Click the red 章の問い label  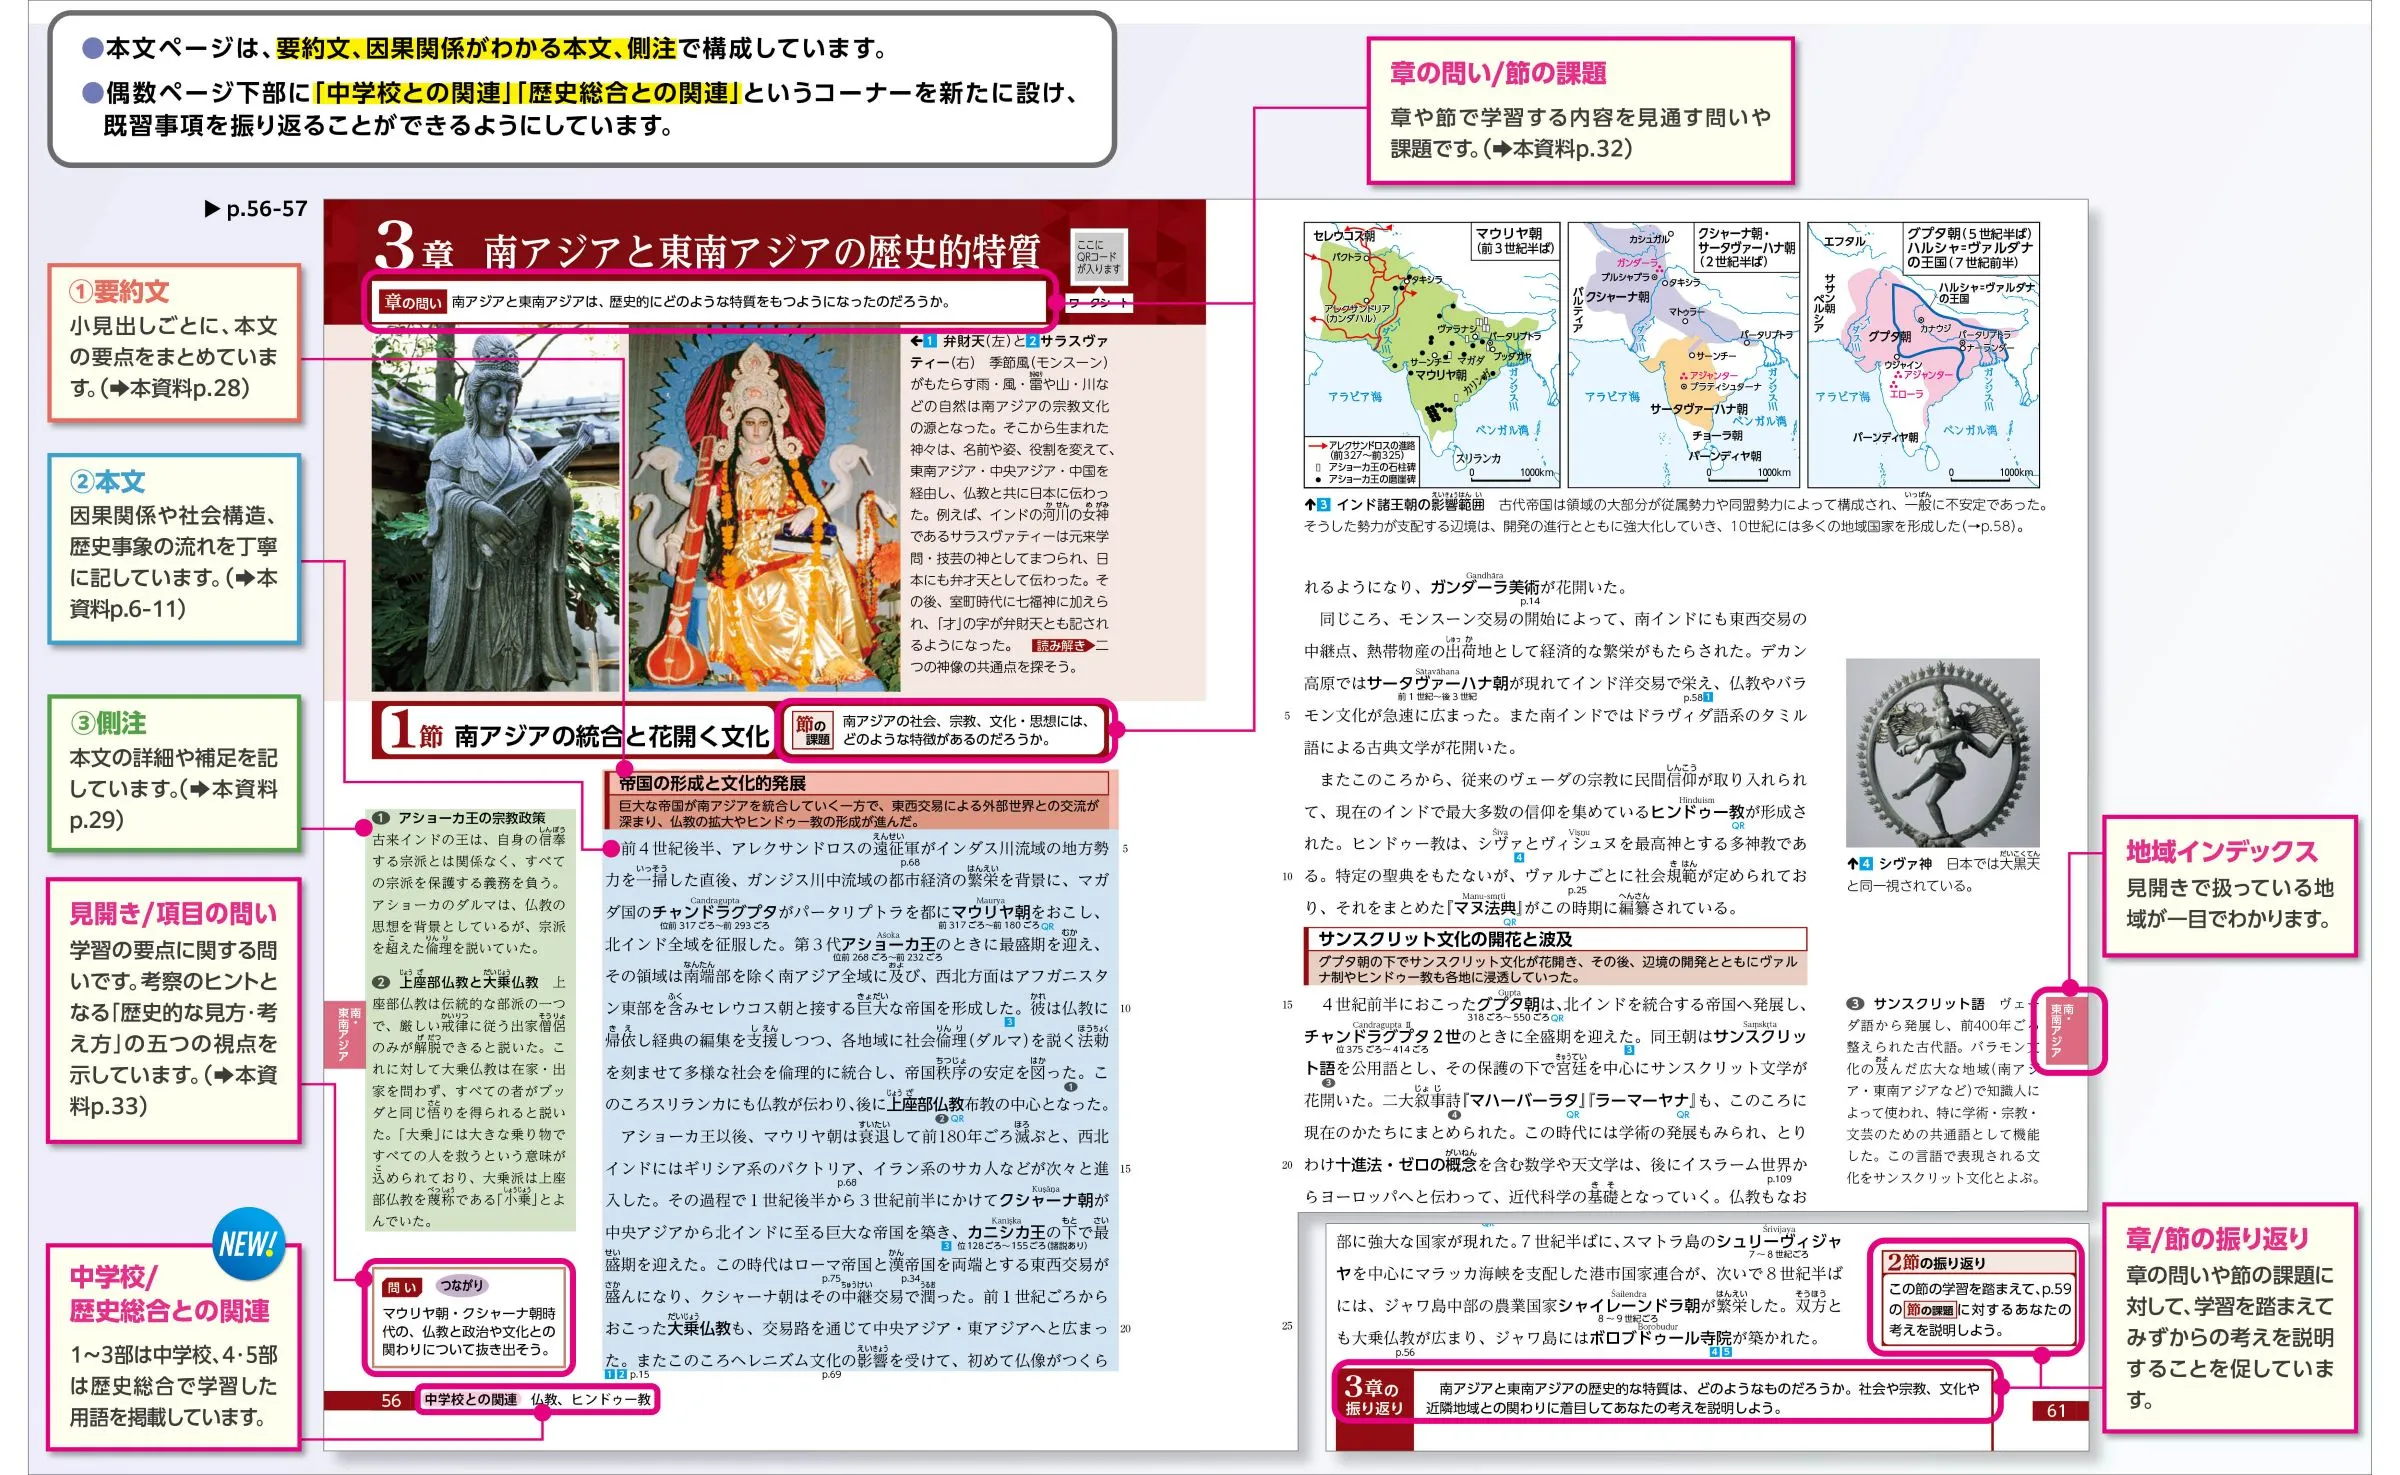point(412,302)
